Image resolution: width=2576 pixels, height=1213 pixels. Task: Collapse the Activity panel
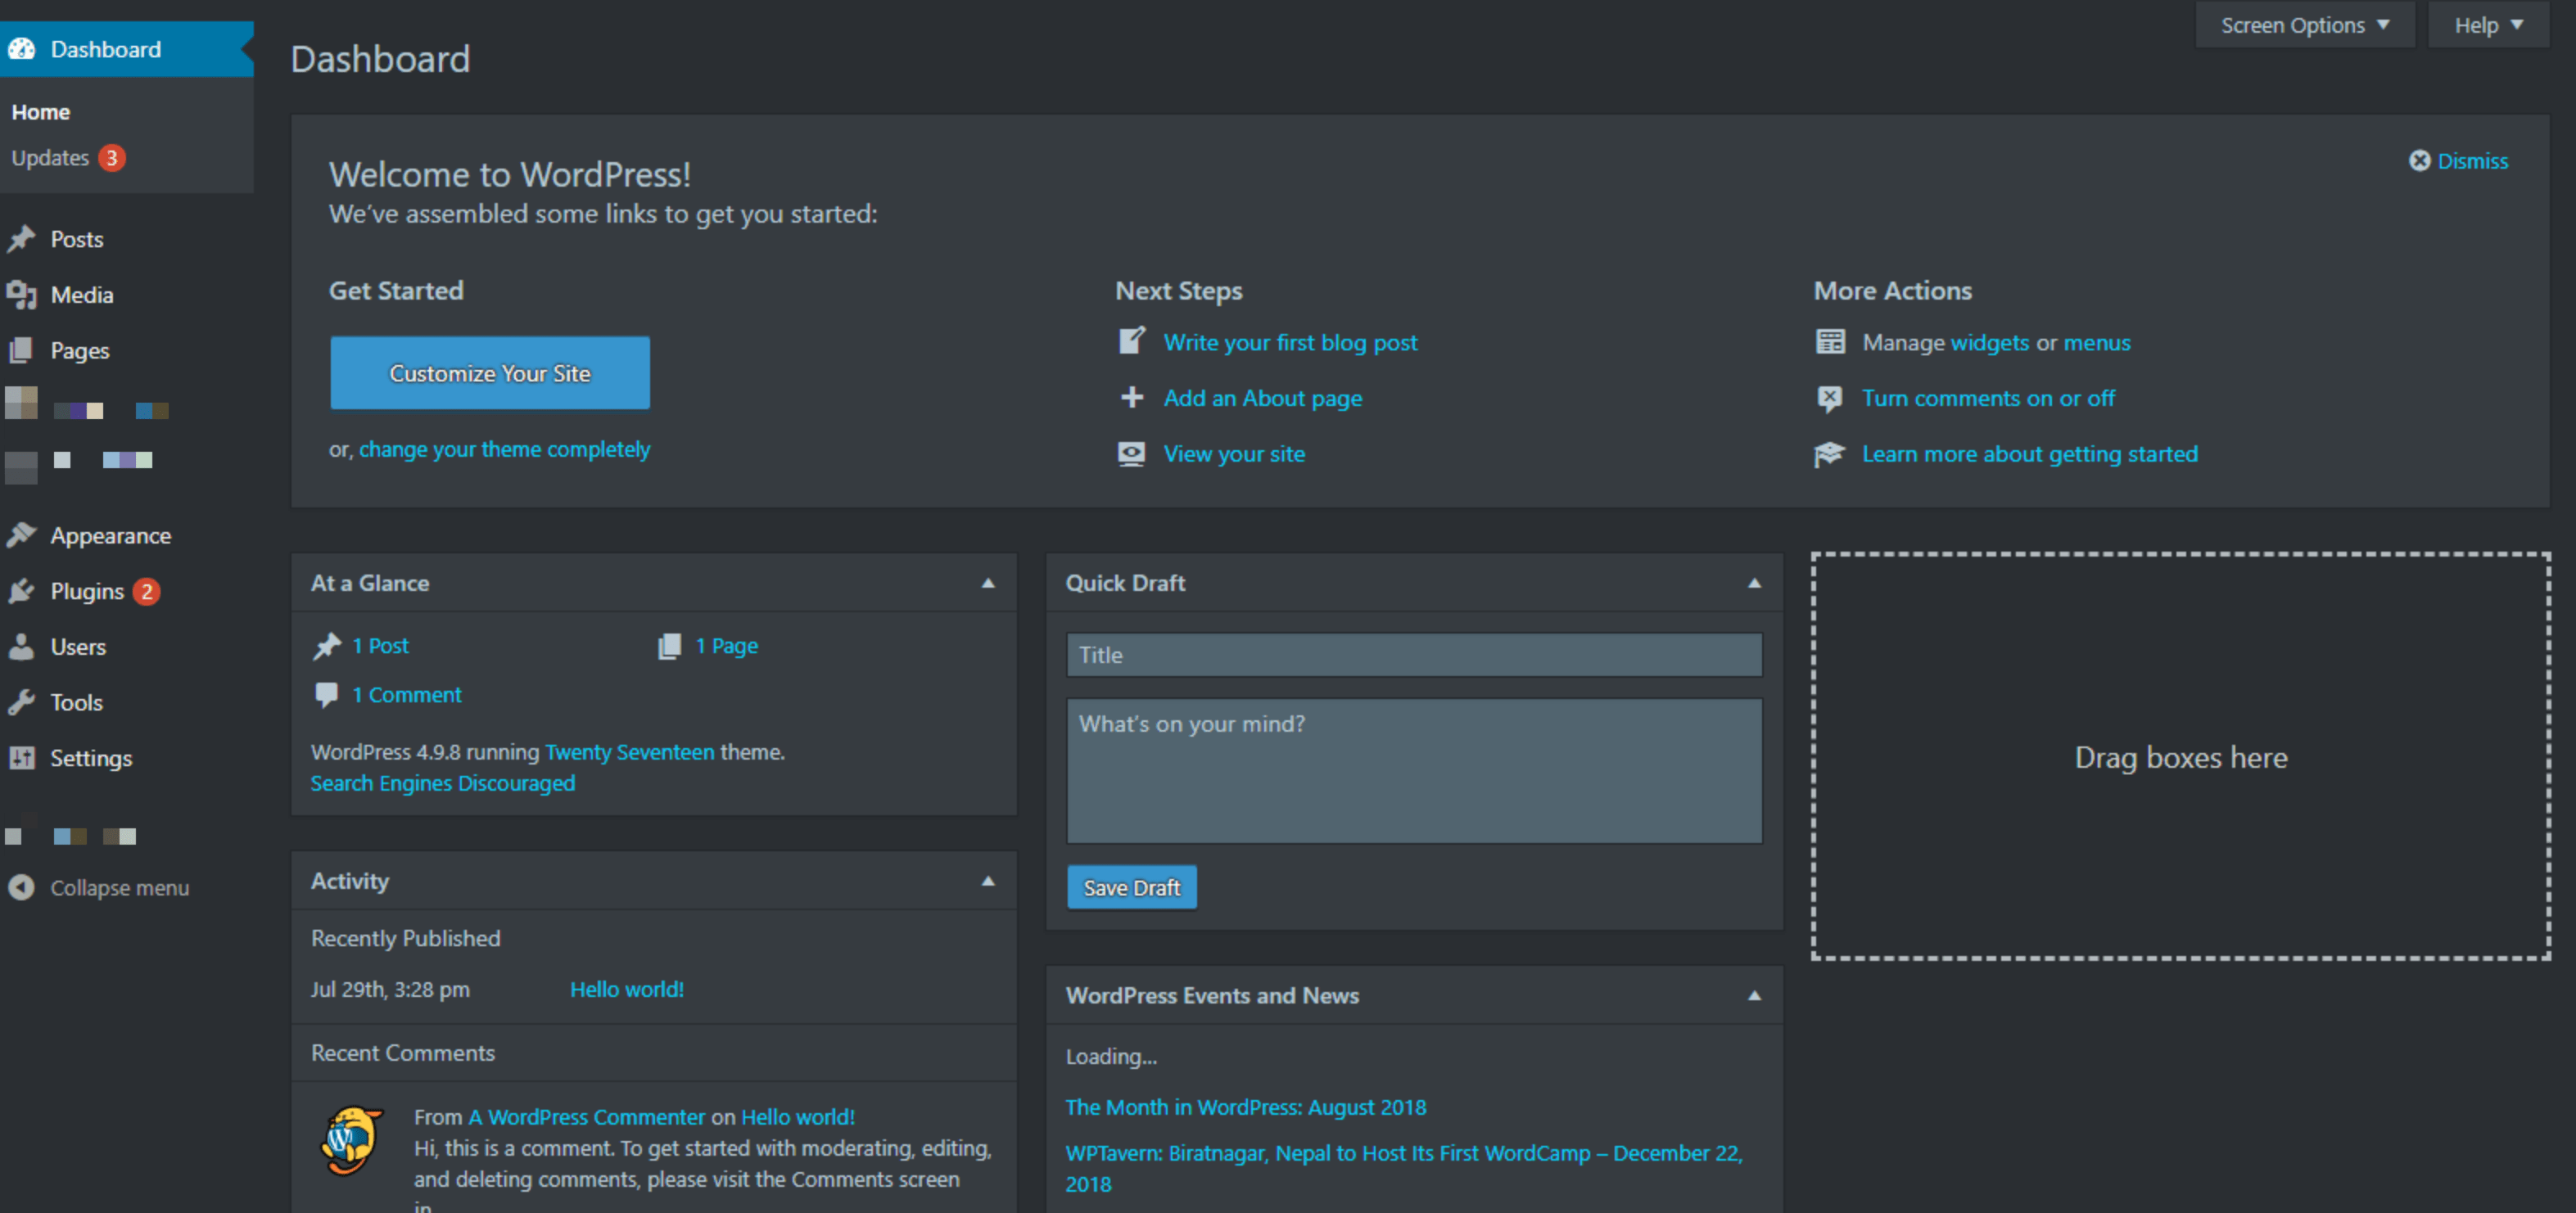(987, 882)
